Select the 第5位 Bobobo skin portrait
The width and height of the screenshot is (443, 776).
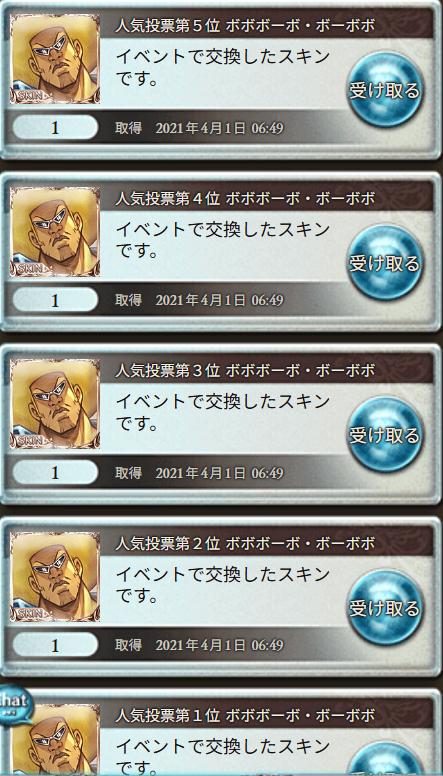click(55, 59)
